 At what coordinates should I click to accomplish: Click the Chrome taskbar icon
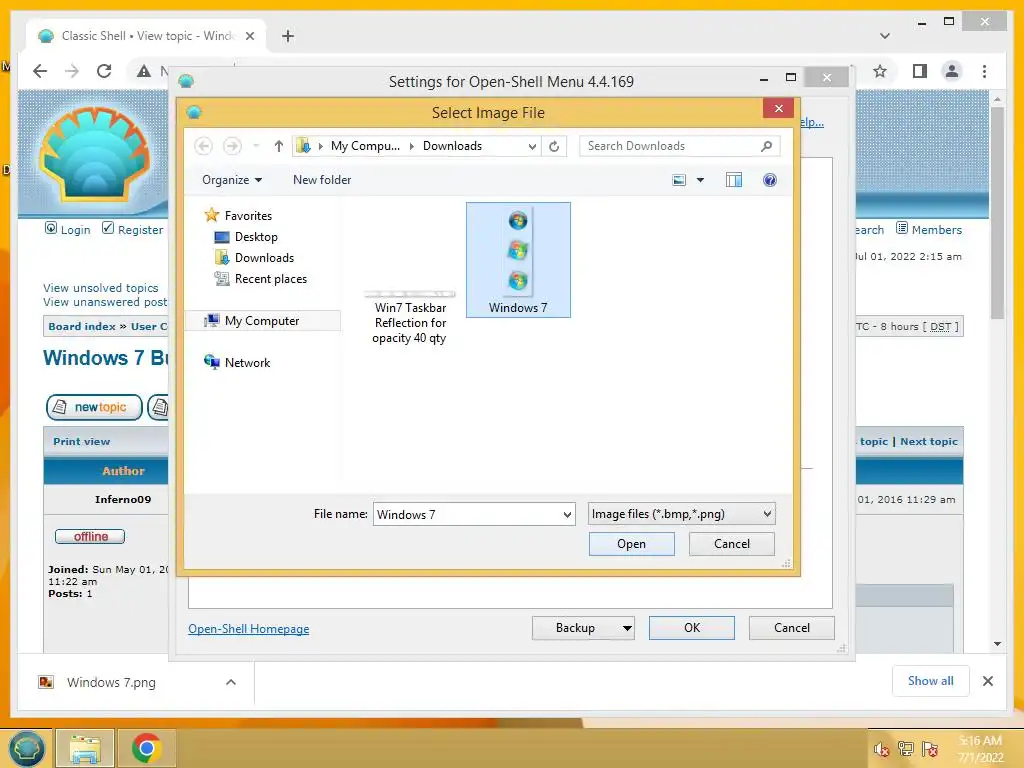146,748
